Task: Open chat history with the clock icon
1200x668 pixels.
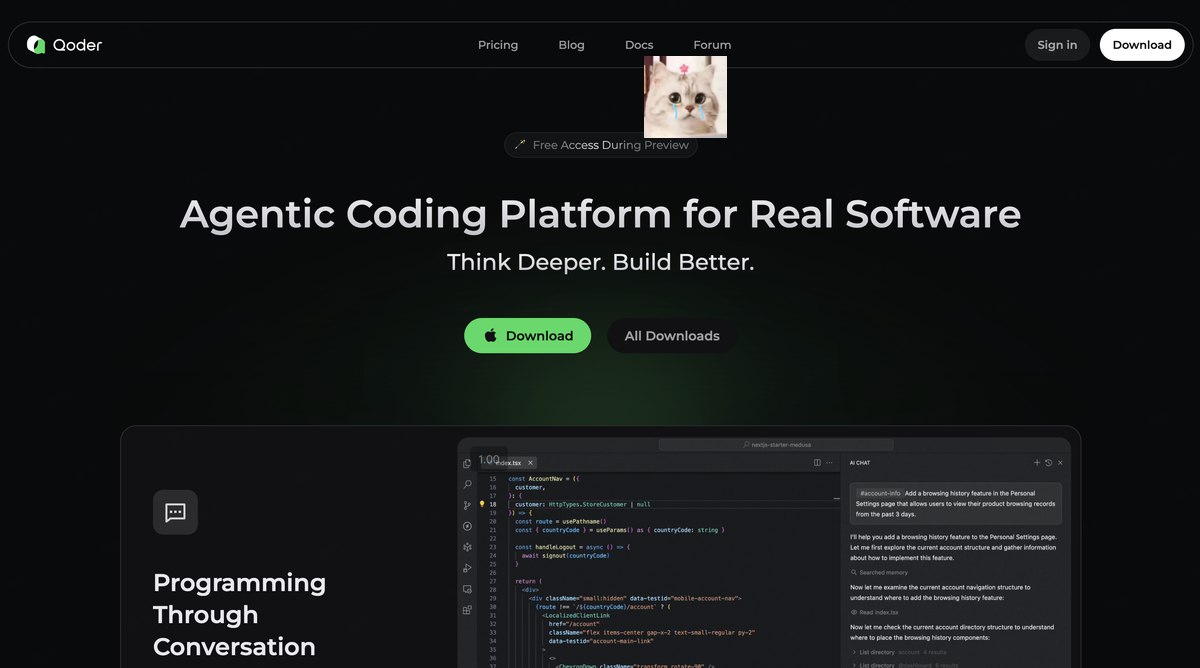Action: point(1049,463)
